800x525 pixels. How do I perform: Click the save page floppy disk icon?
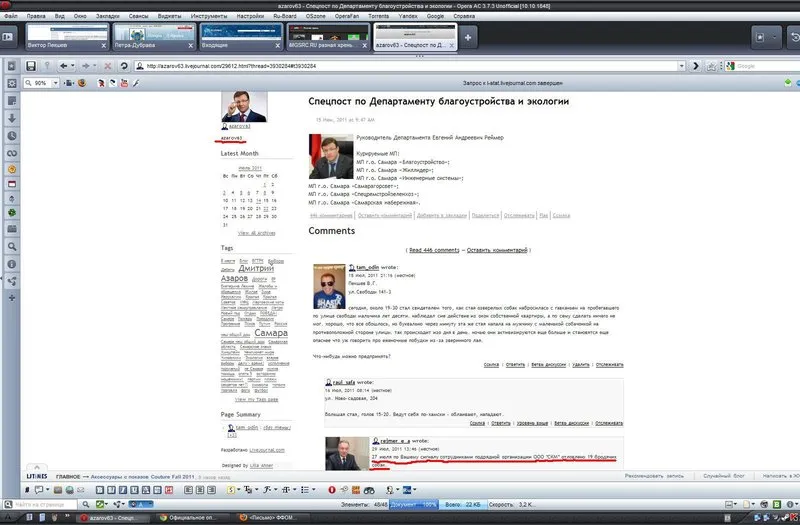31,66
